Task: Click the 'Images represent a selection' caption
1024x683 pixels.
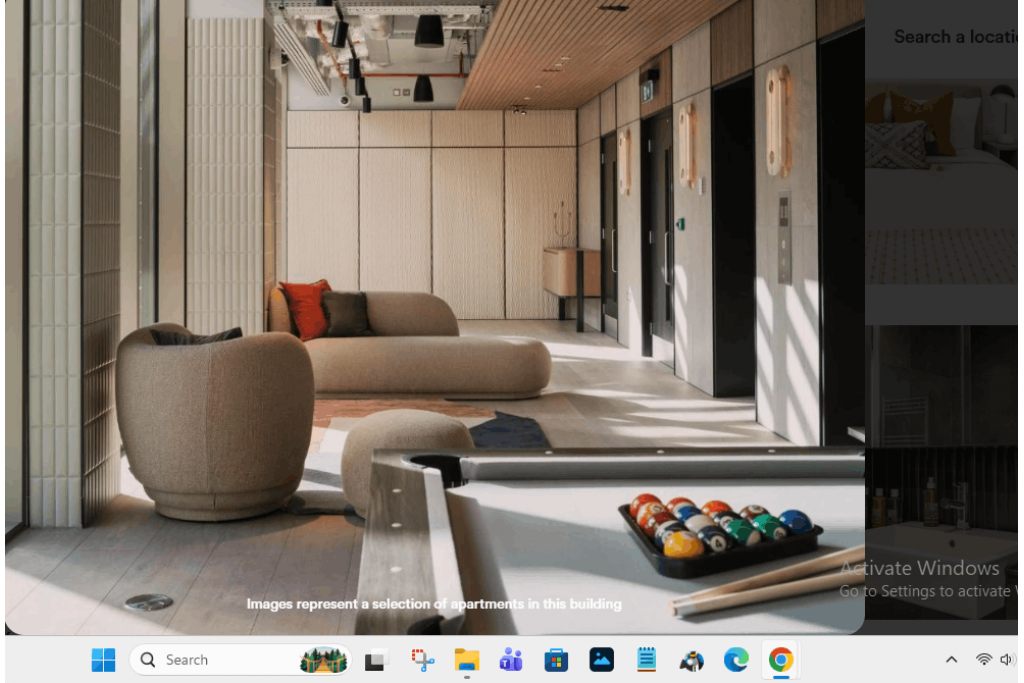Action: [434, 604]
